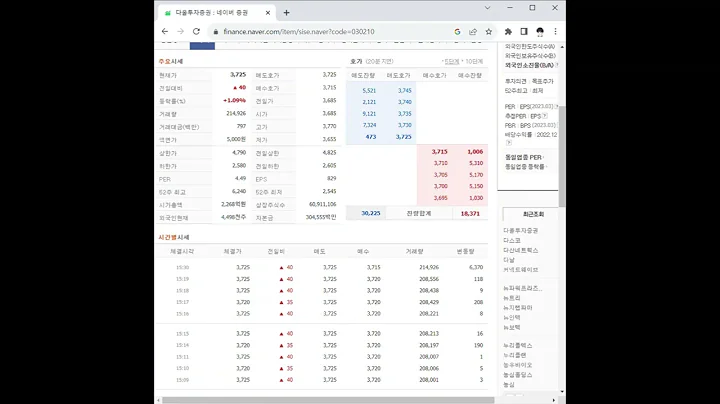Open 다산네트웍스 in recent list
The height and width of the screenshot is (404, 720).
click(521, 250)
